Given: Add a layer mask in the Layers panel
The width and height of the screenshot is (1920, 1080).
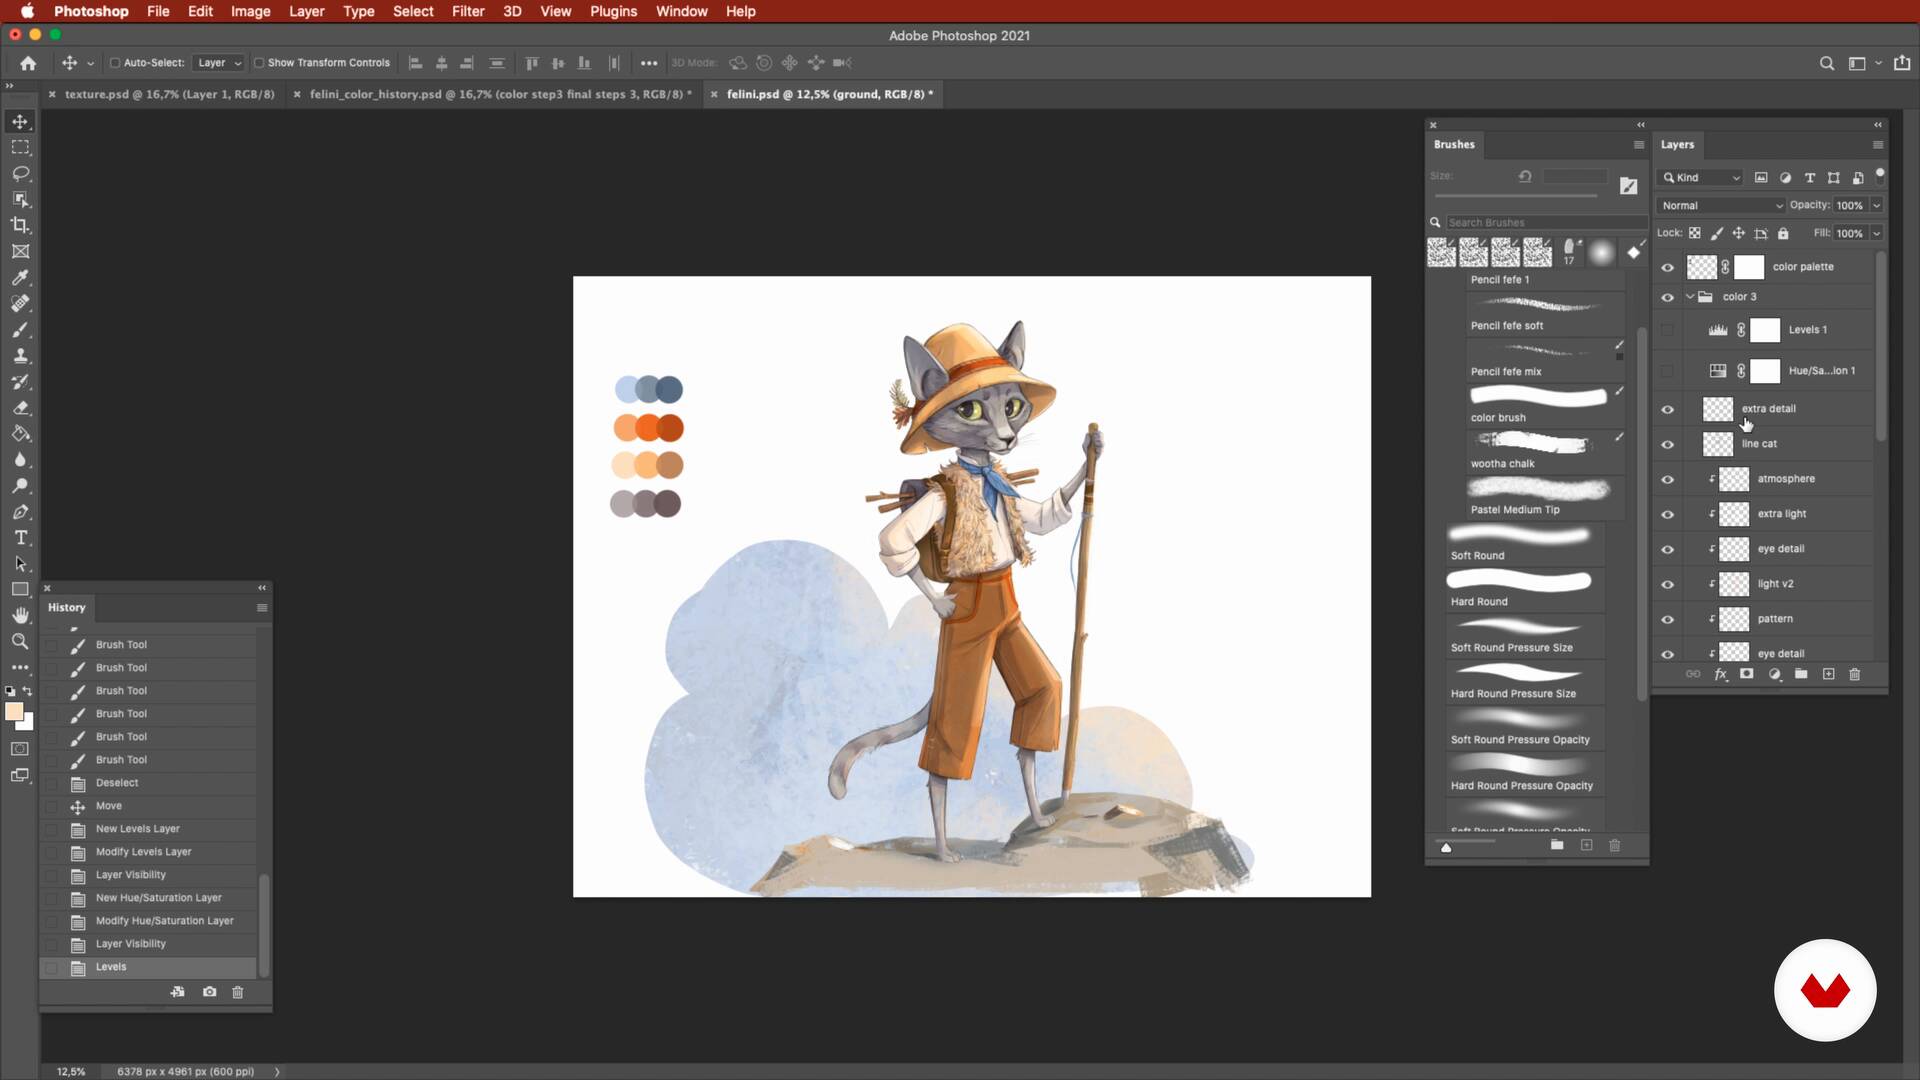Looking at the screenshot, I should (1747, 674).
